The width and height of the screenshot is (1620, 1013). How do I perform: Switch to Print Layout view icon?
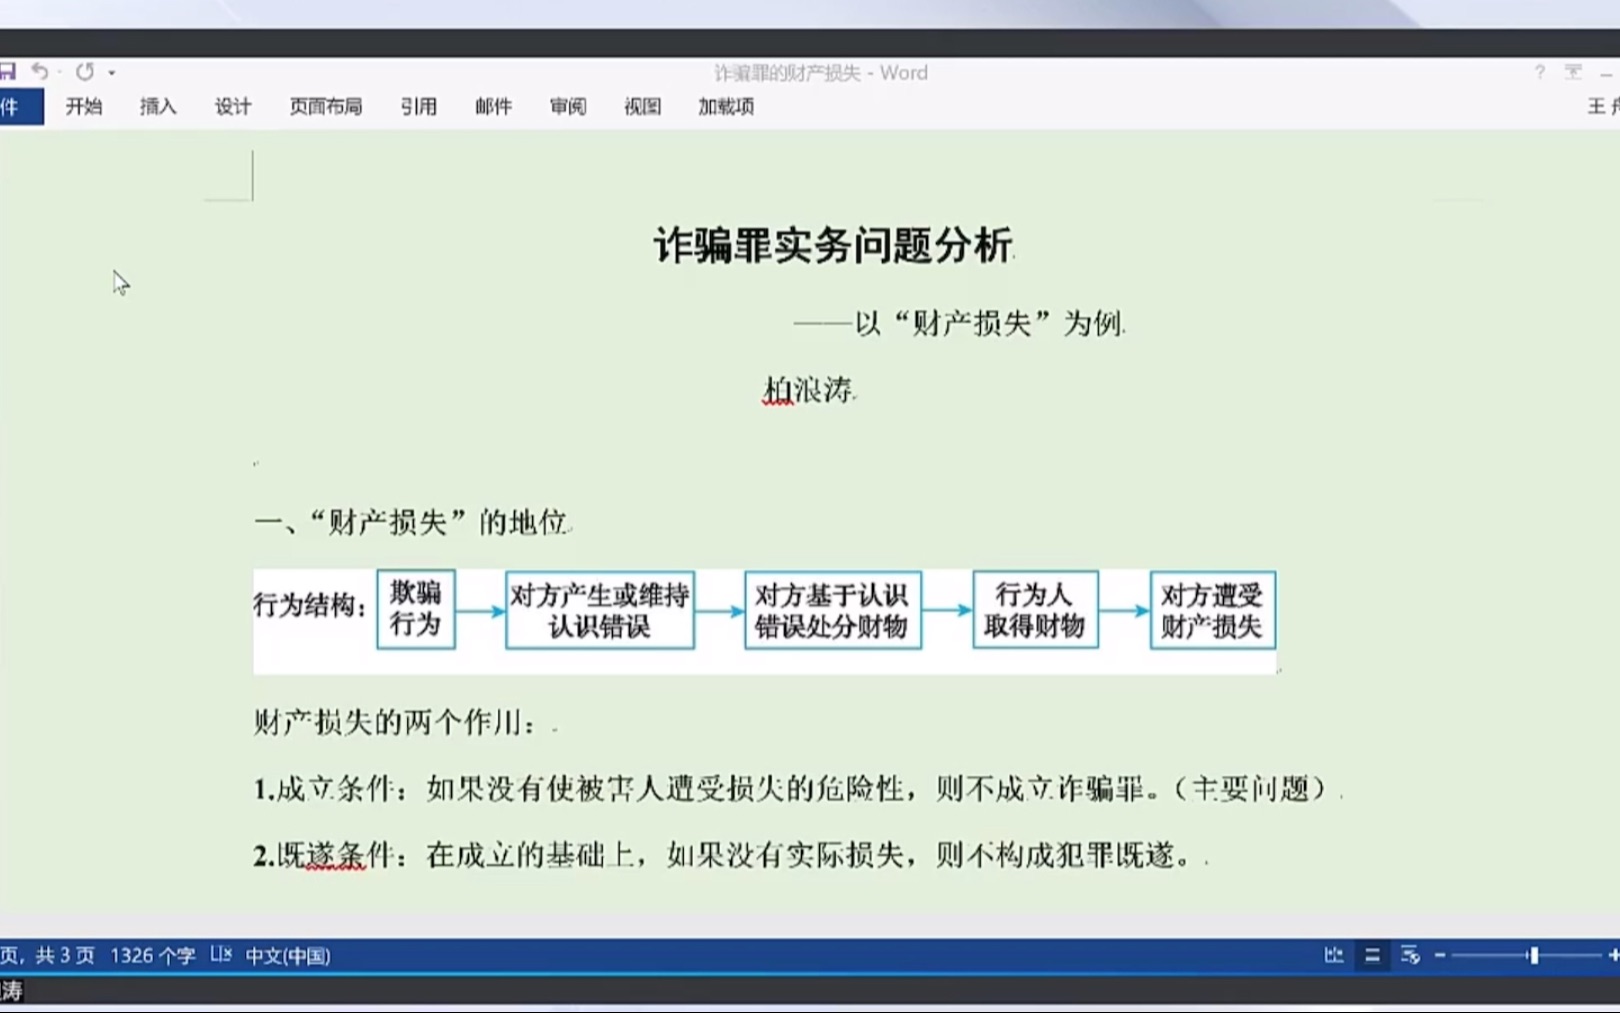[x=1372, y=955]
